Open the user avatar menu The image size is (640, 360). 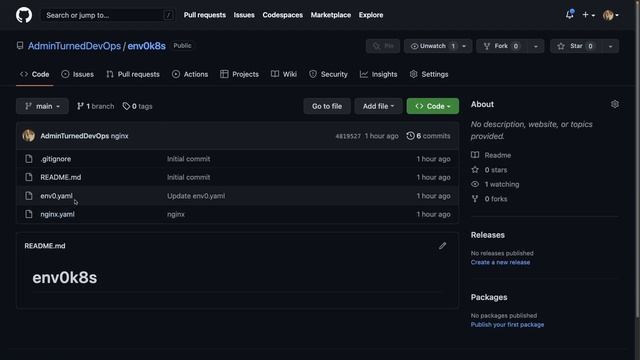coord(610,15)
